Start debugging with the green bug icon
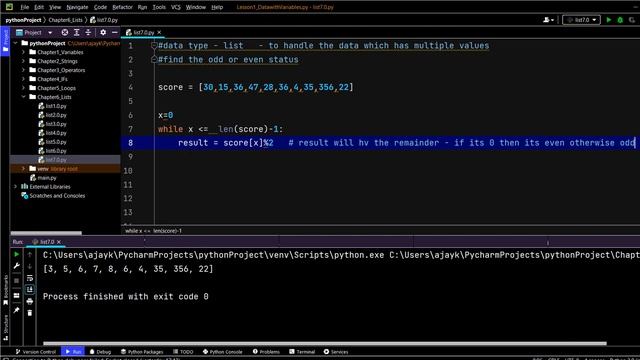The height and width of the screenshot is (360, 640). click(620, 20)
